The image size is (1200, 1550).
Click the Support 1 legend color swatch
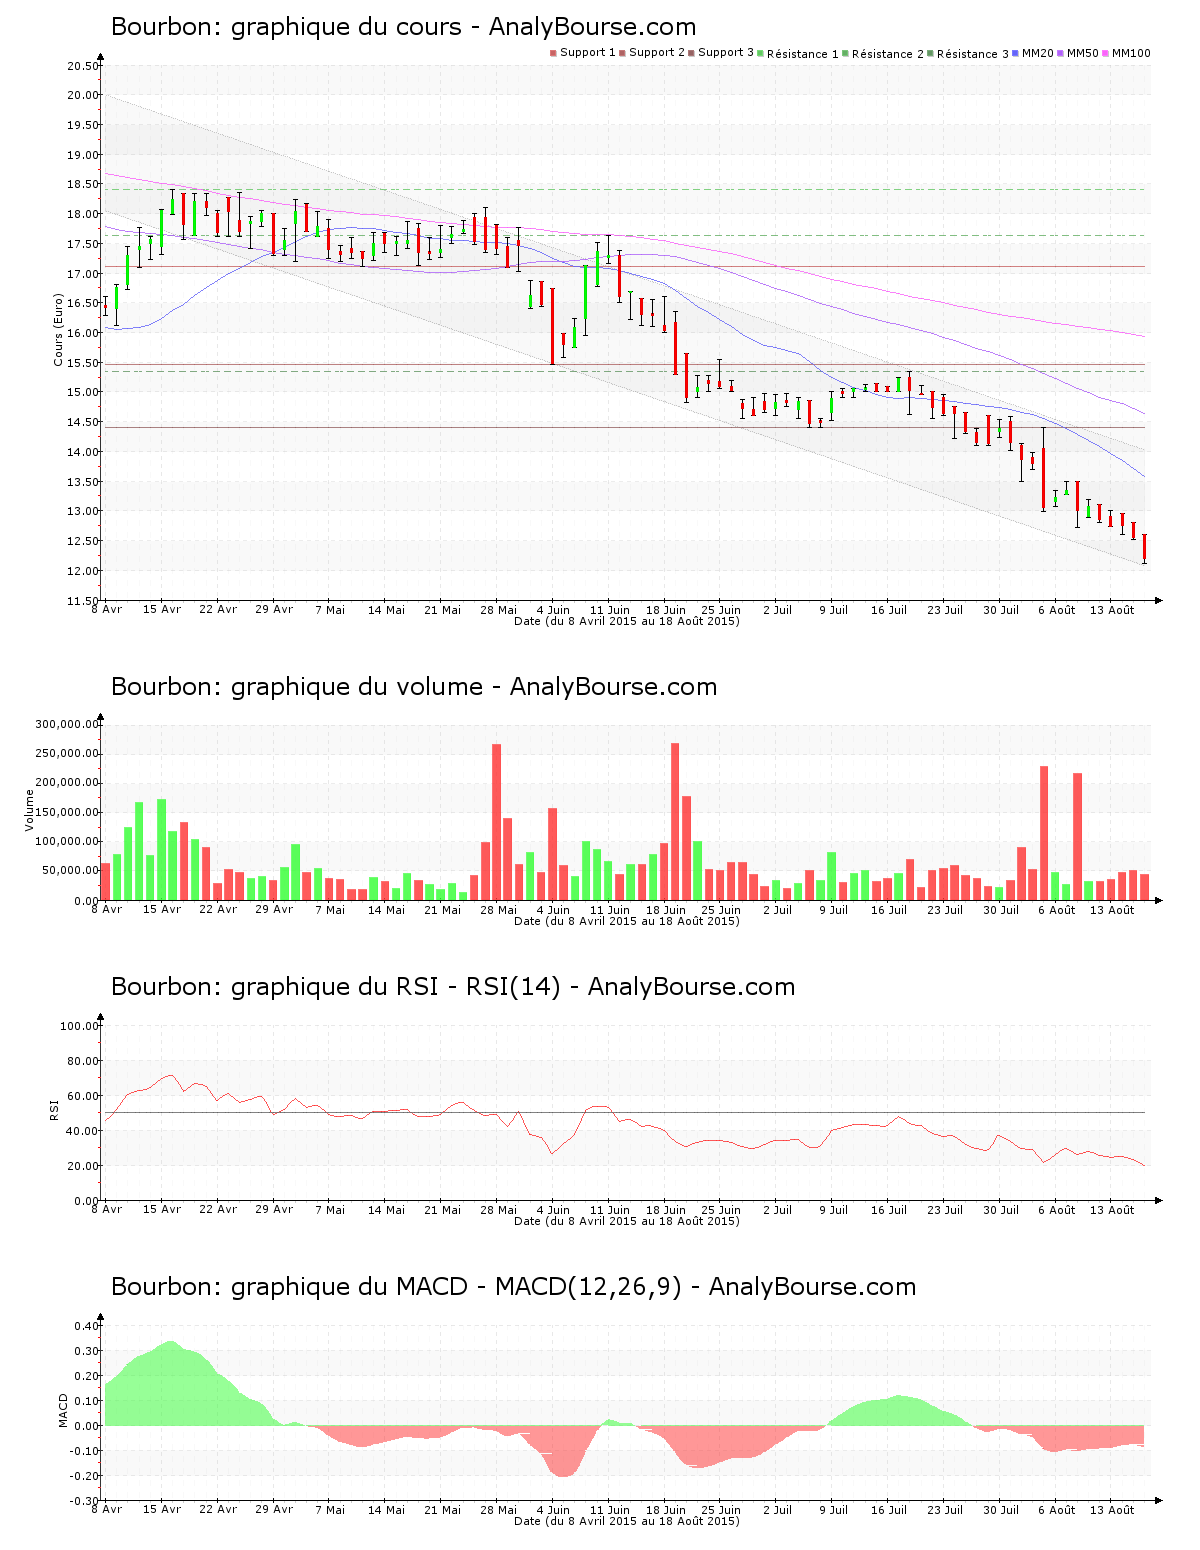[x=553, y=53]
